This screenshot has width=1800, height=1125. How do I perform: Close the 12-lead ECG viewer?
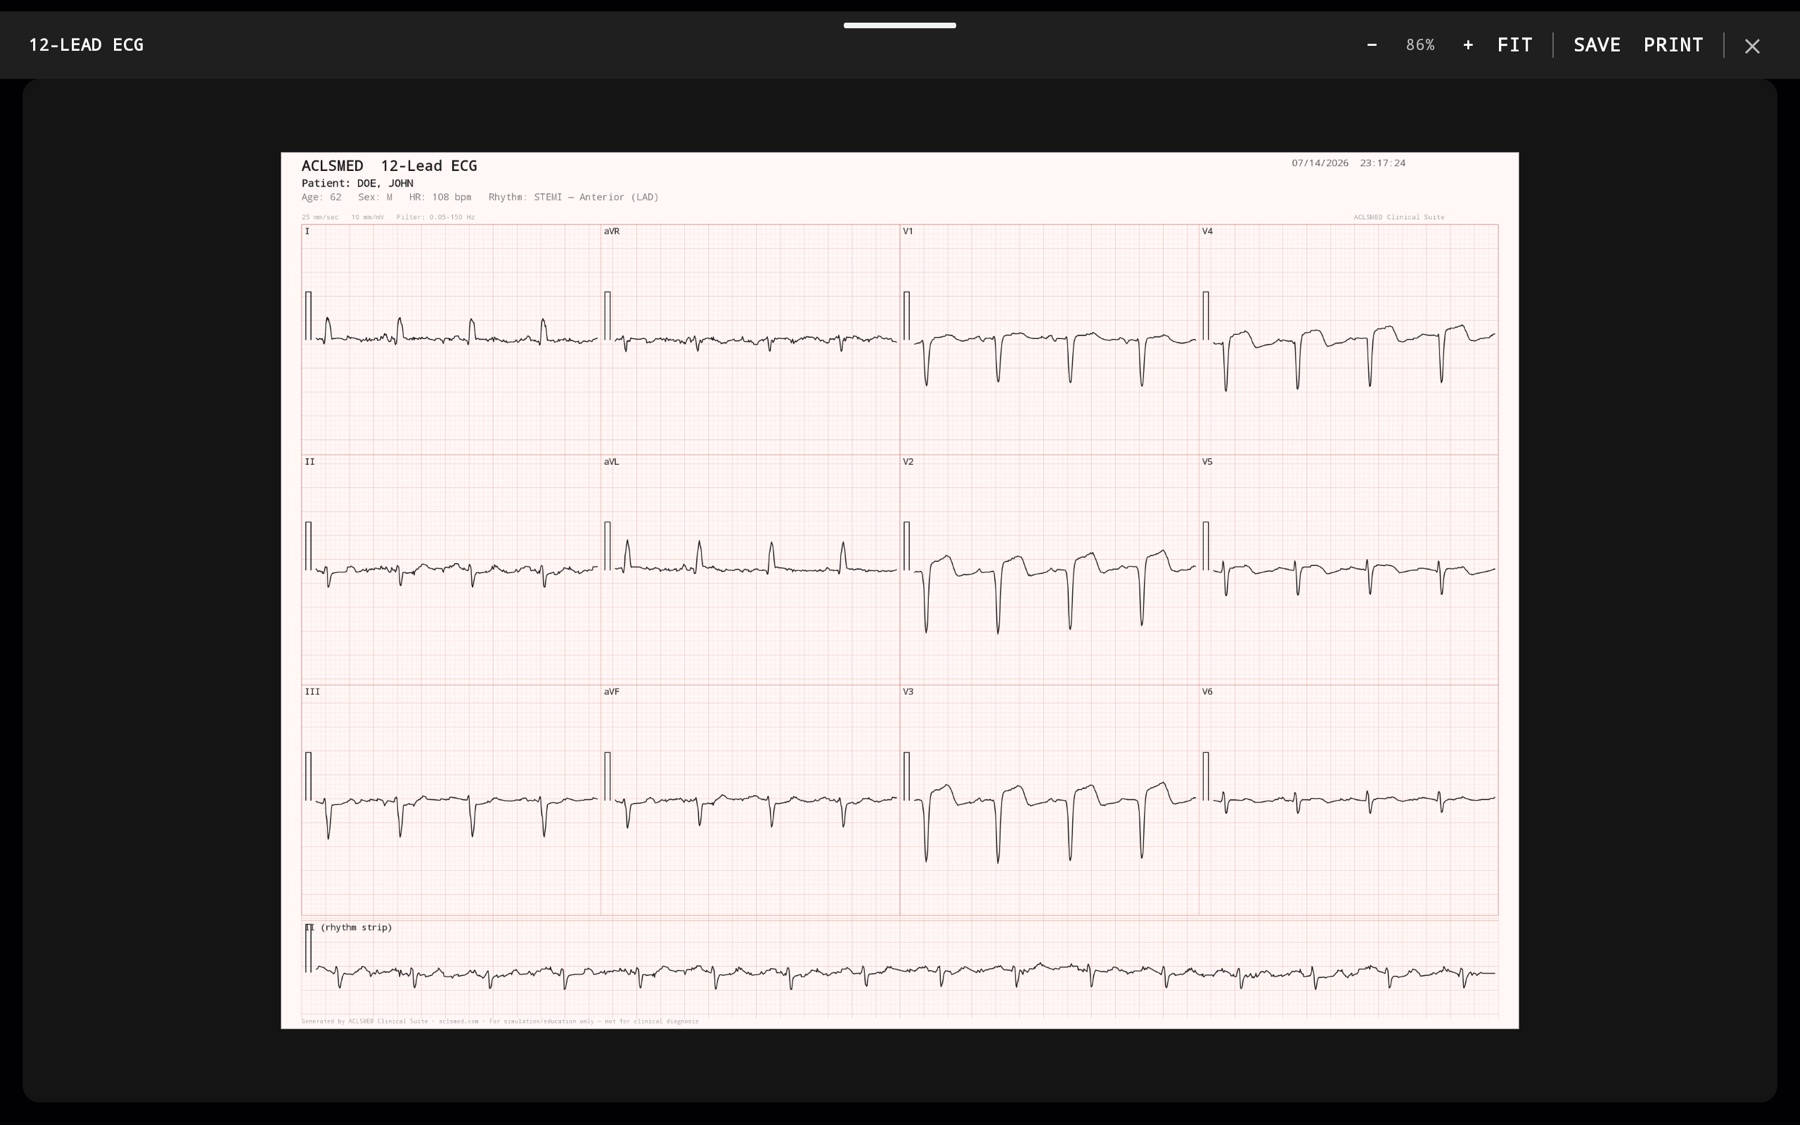(x=1752, y=46)
